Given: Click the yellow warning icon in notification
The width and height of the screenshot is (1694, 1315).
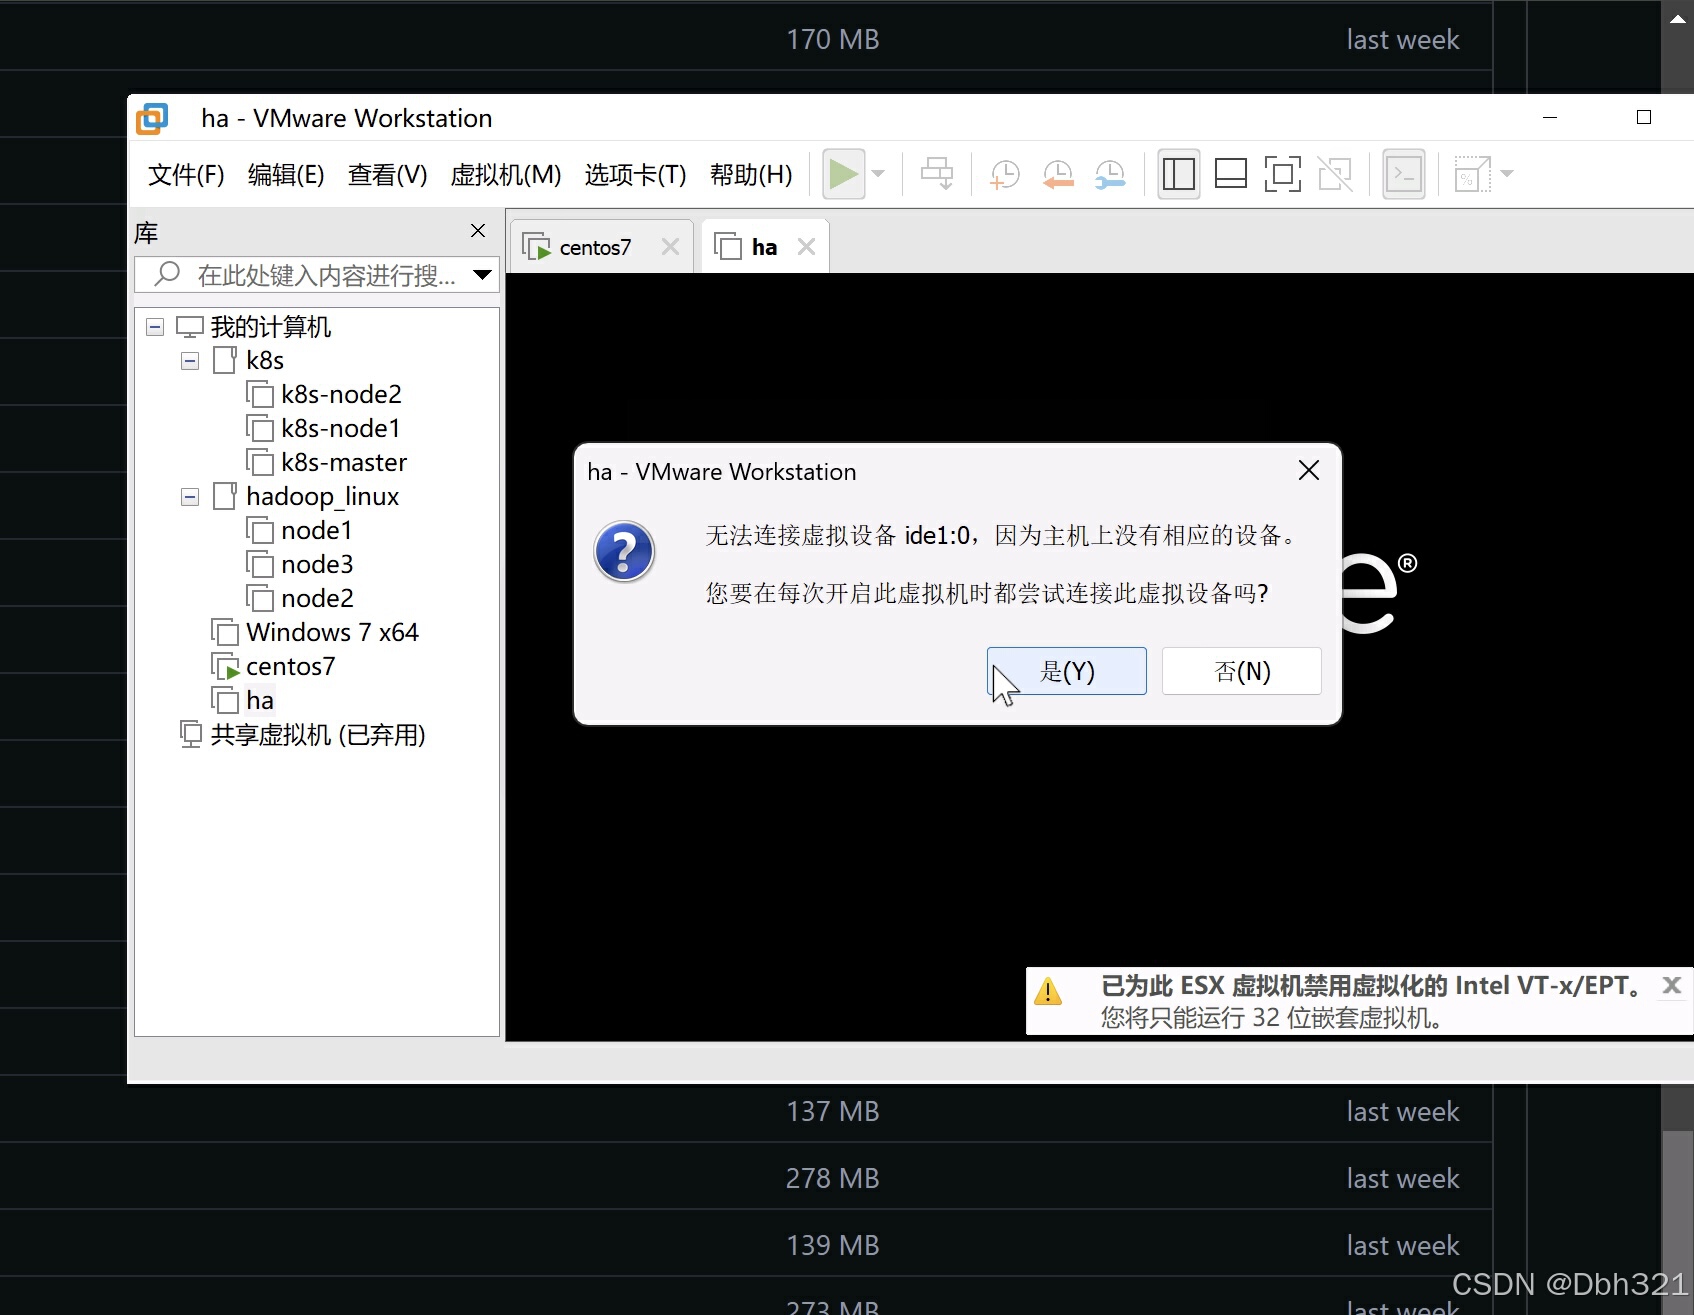Looking at the screenshot, I should point(1047,991).
